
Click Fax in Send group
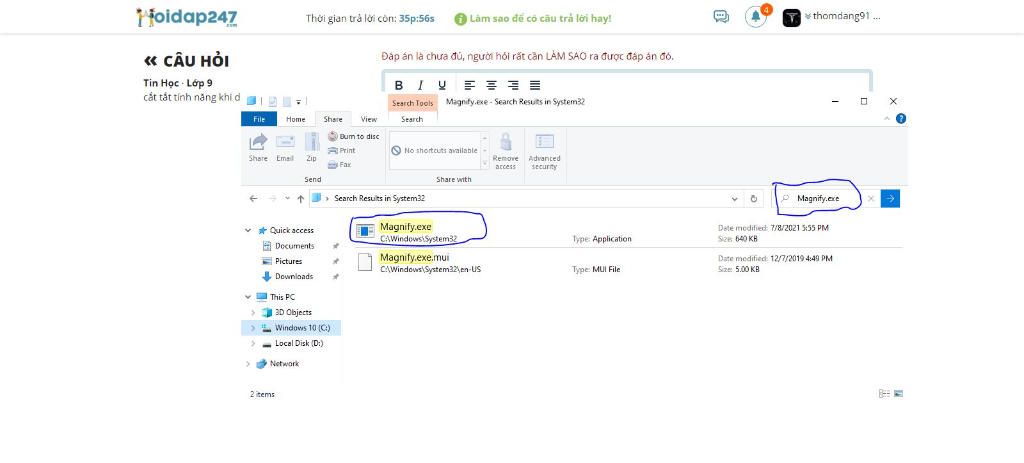[x=340, y=165]
